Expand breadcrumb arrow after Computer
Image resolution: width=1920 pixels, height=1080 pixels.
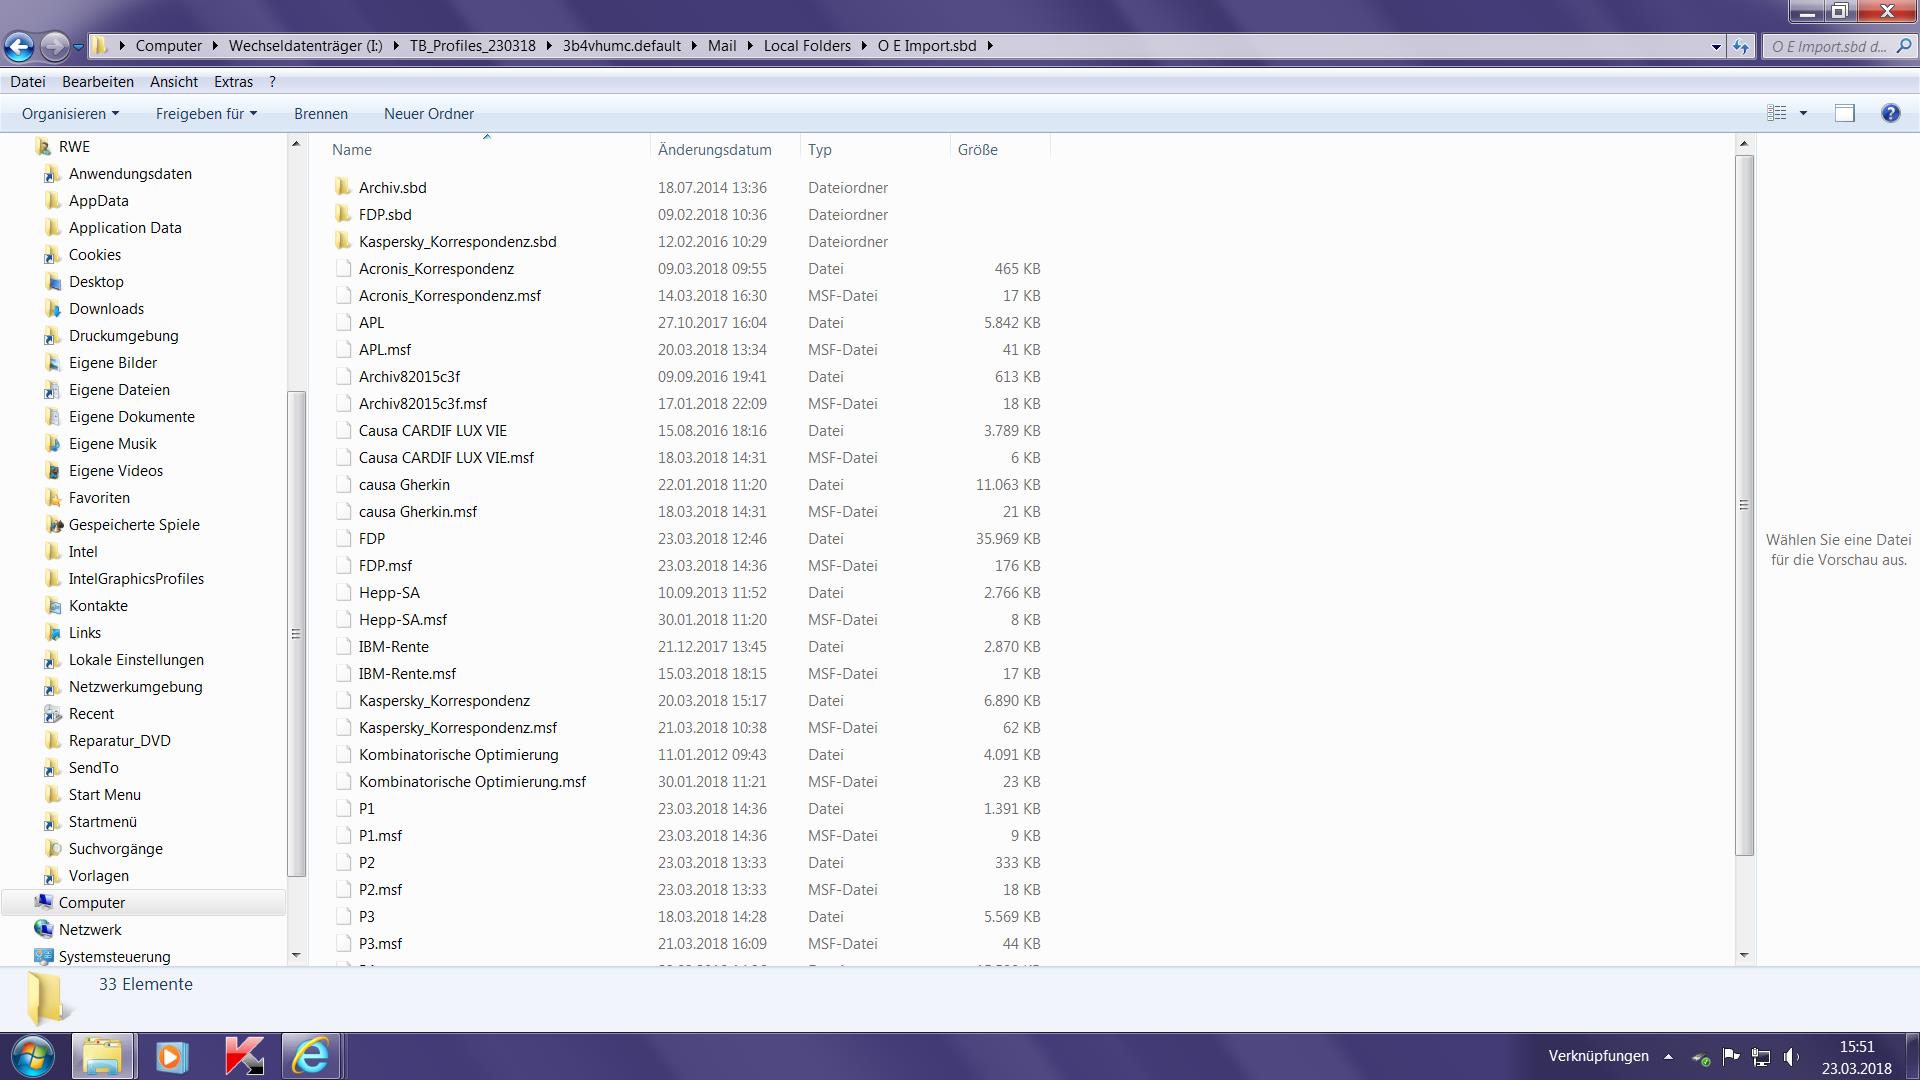[215, 46]
